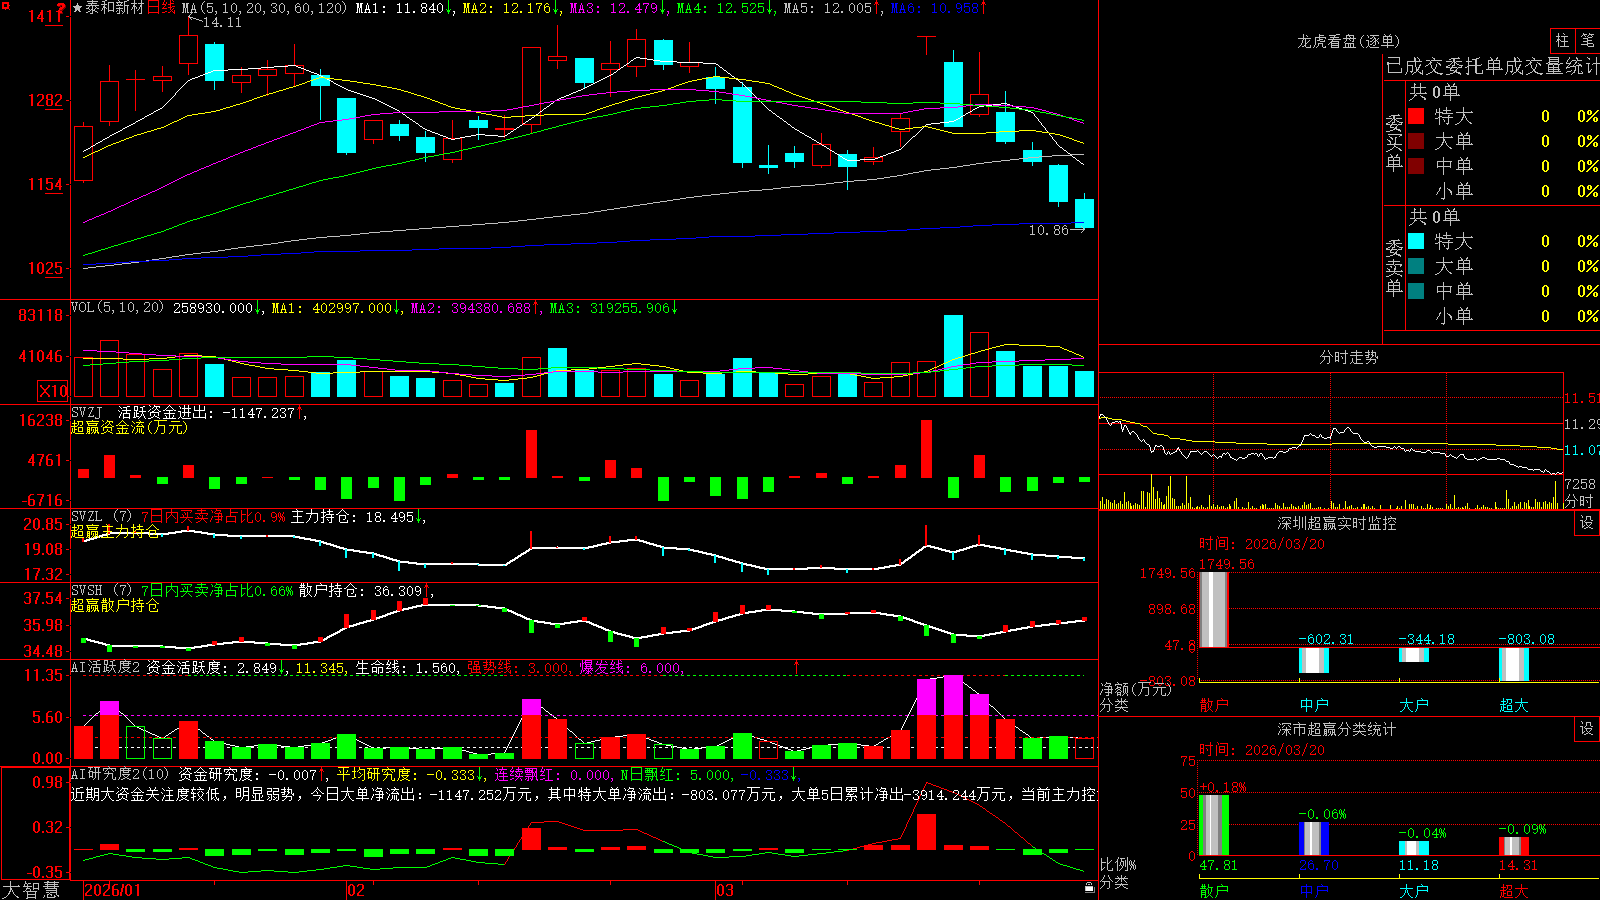This screenshot has width=1600, height=900.
Task: Click the VOL(5,10,20) indicator label
Action: point(117,308)
